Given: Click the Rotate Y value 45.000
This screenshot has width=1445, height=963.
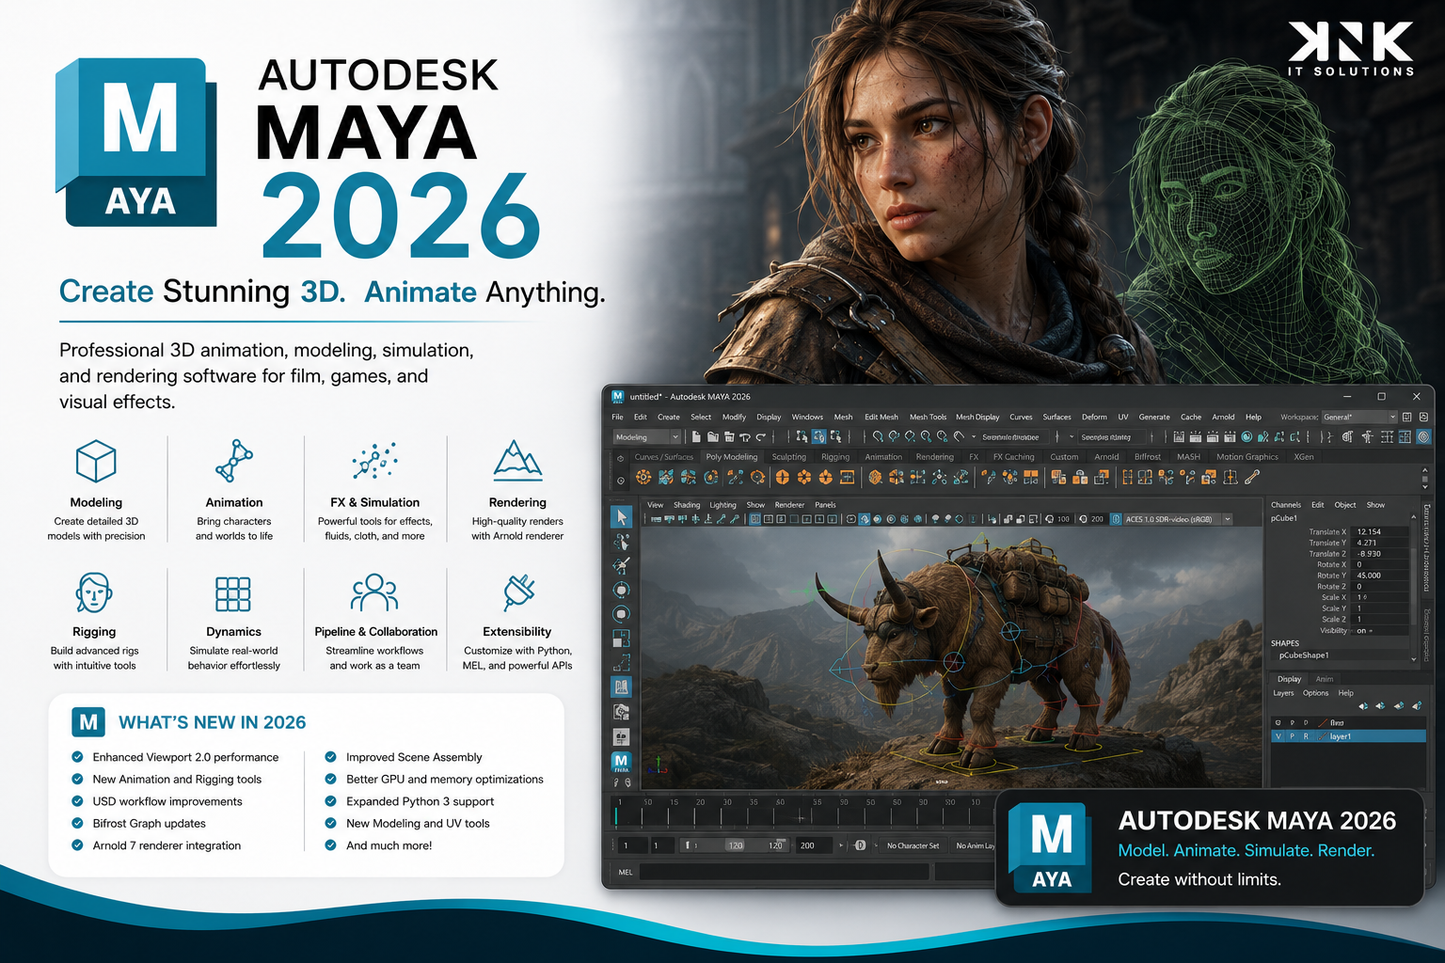Looking at the screenshot, I should coord(1381,576).
